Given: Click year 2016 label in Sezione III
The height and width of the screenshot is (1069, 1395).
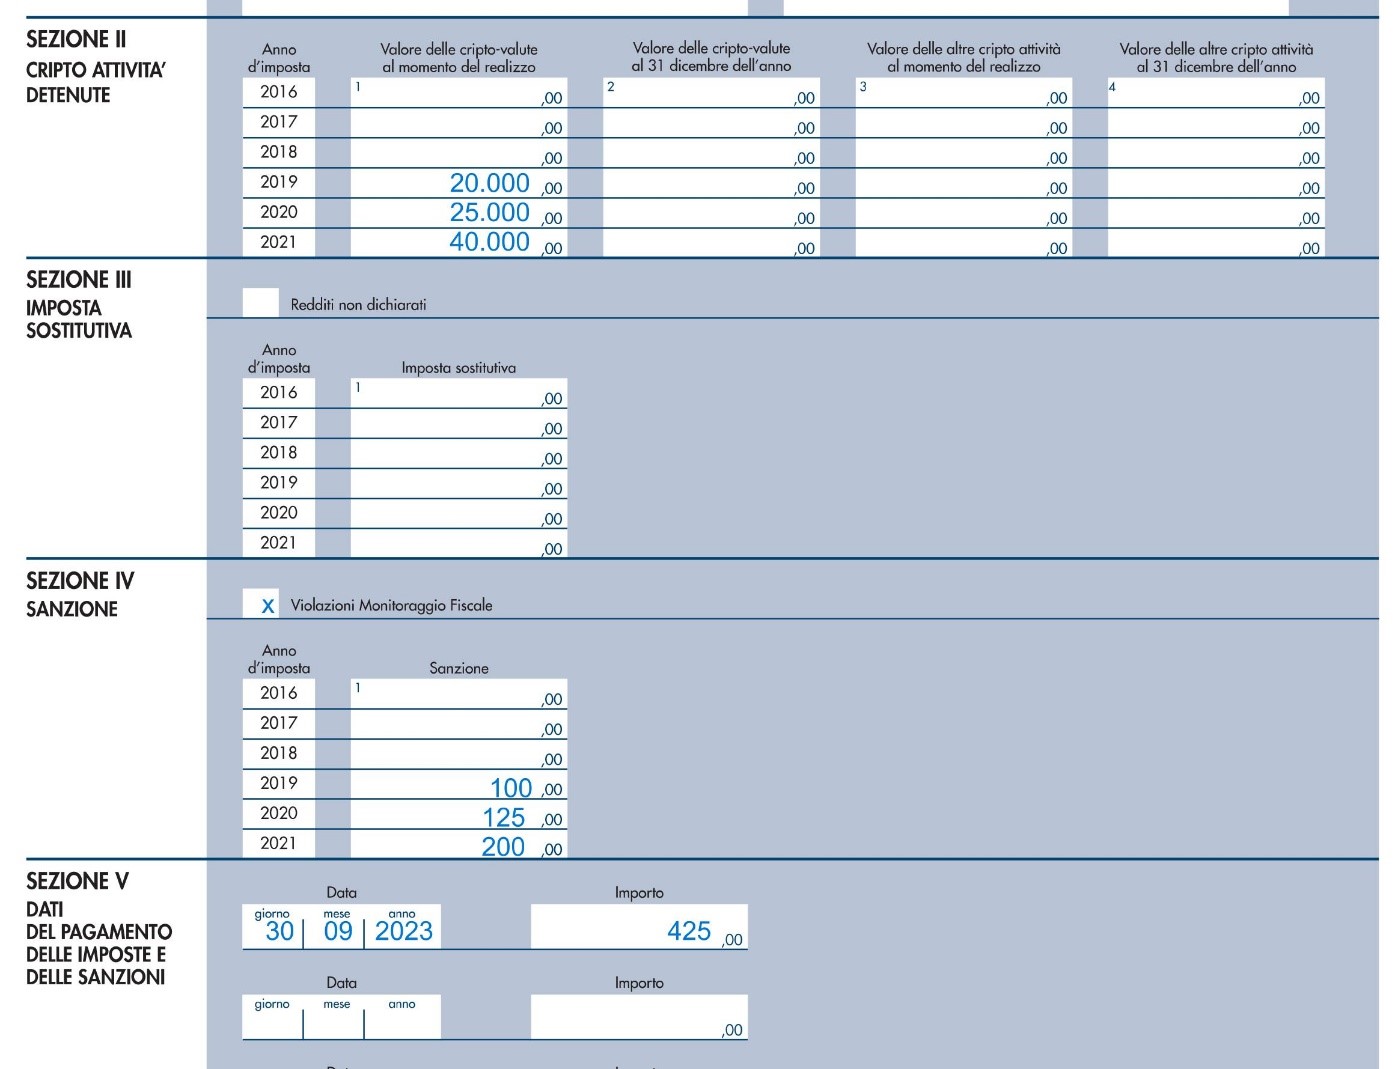Looking at the screenshot, I should [x=279, y=393].
